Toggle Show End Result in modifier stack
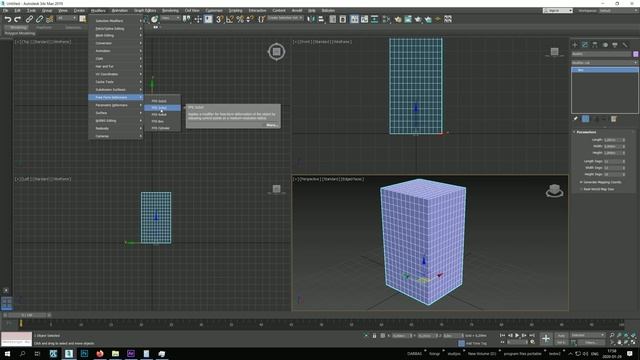Viewport: 640px width, 360px height. pyautogui.click(x=585, y=119)
